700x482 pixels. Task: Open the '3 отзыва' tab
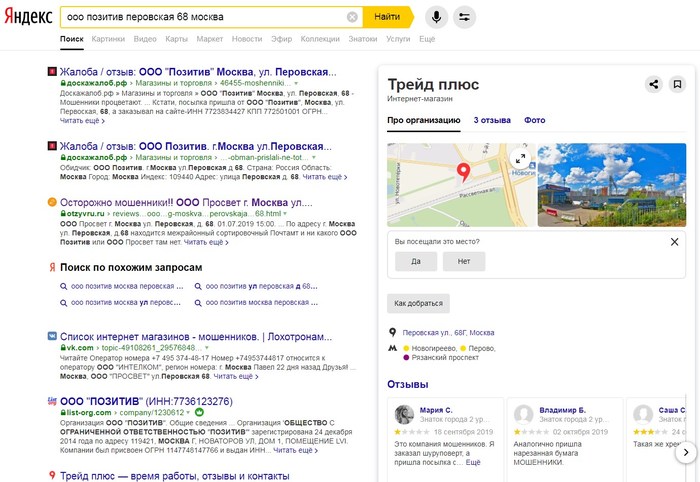click(x=491, y=120)
